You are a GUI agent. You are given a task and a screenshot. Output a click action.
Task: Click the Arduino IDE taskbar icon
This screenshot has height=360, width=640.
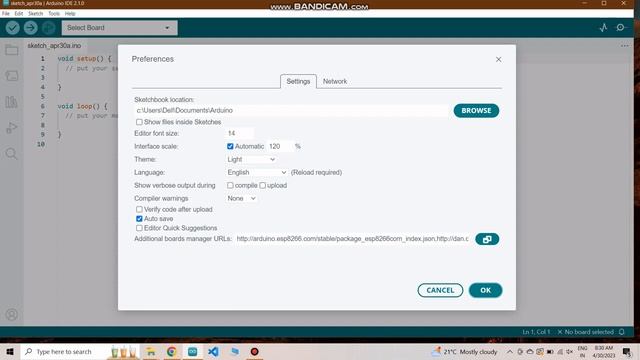(x=193, y=351)
